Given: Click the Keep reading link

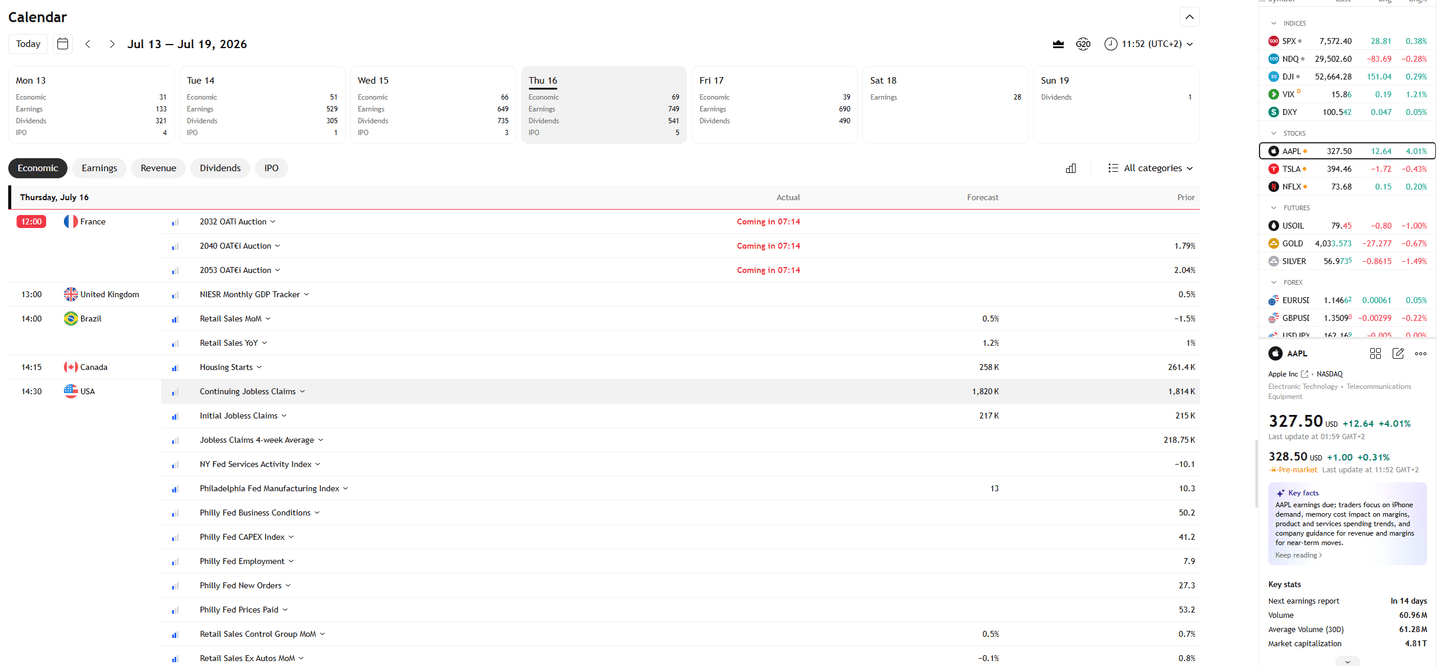Looking at the screenshot, I should 1298,555.
